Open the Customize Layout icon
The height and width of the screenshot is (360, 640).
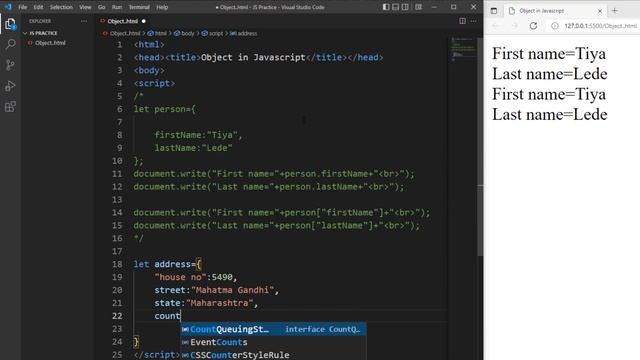[418, 7]
